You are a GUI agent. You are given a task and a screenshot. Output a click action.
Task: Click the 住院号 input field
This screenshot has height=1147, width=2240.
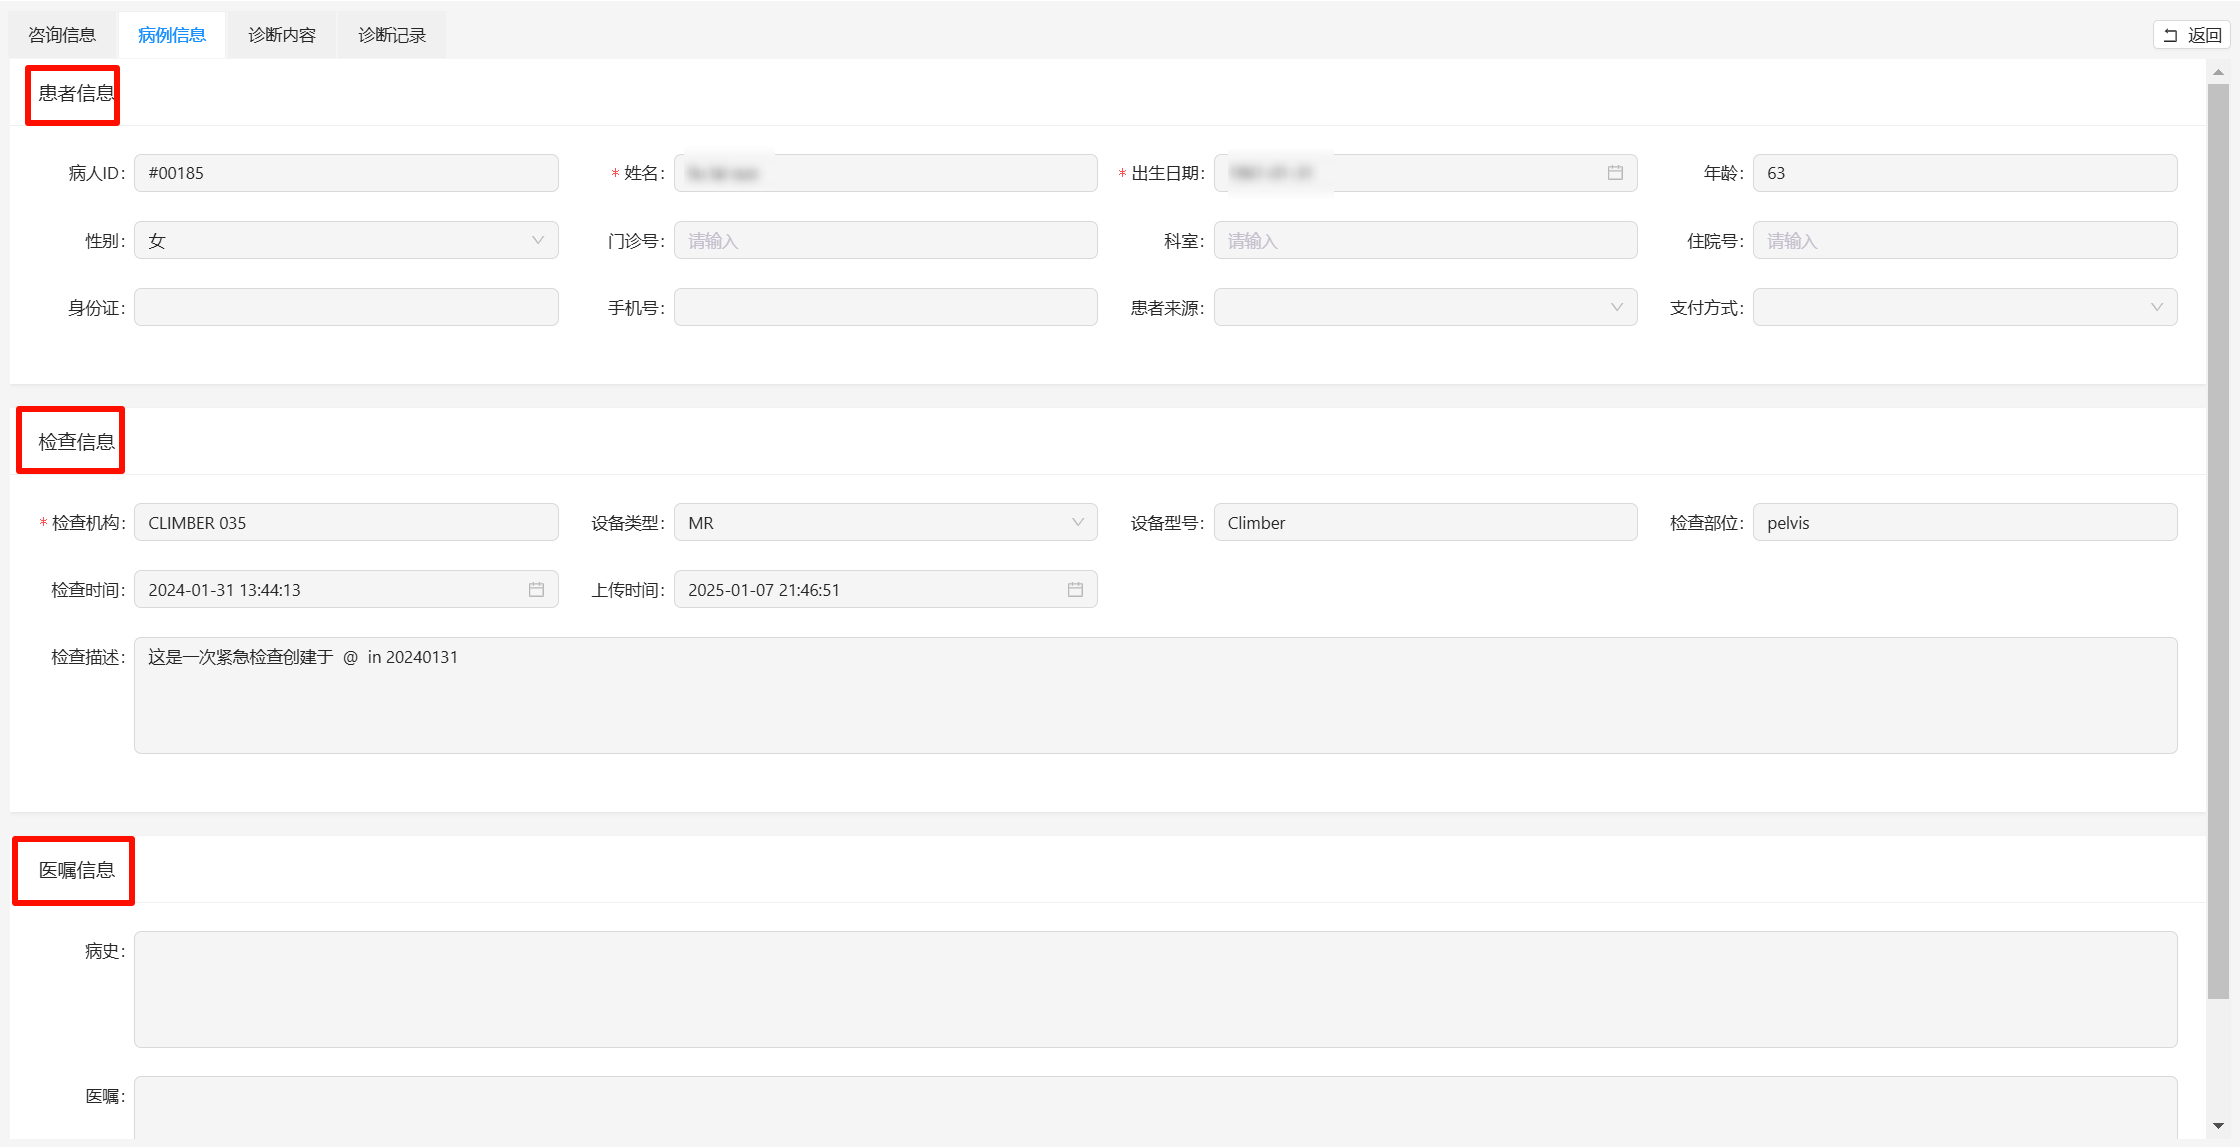point(1964,241)
